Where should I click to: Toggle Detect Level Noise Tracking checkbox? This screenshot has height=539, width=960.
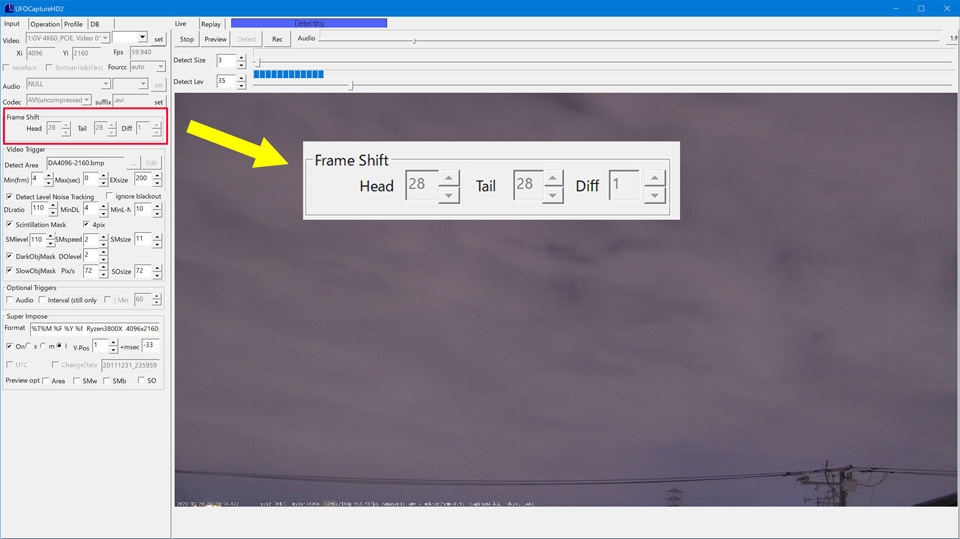(10, 197)
